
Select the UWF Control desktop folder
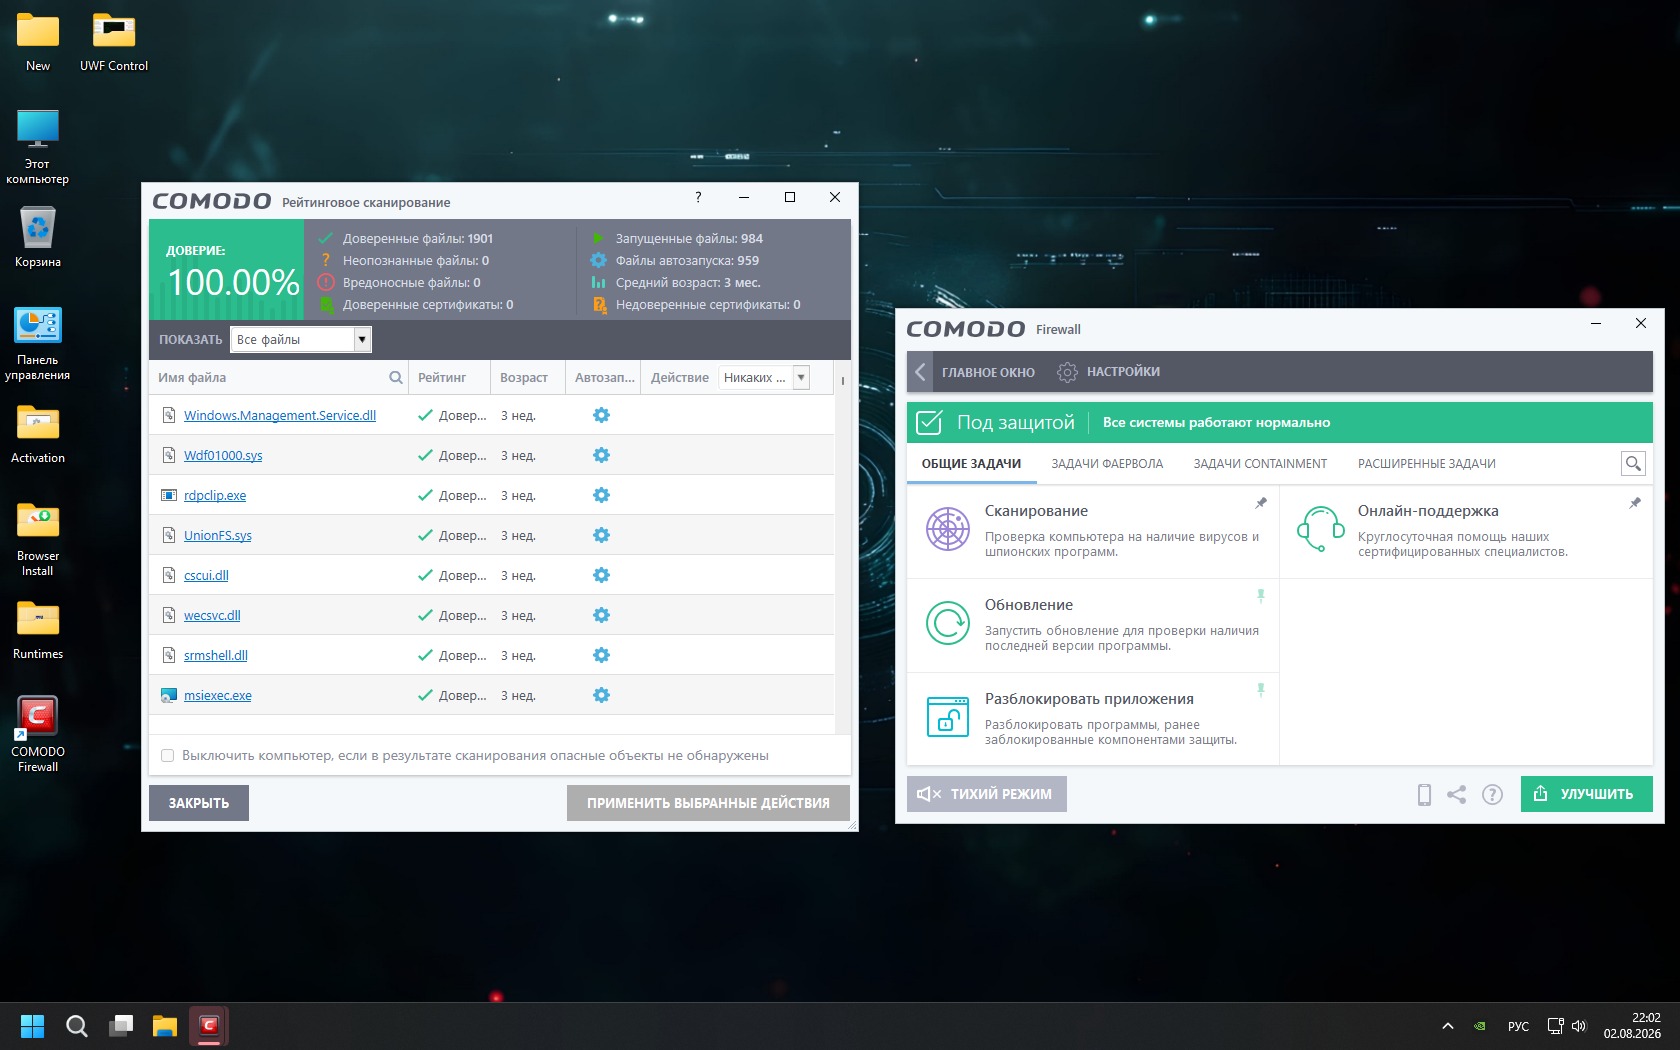tap(114, 42)
